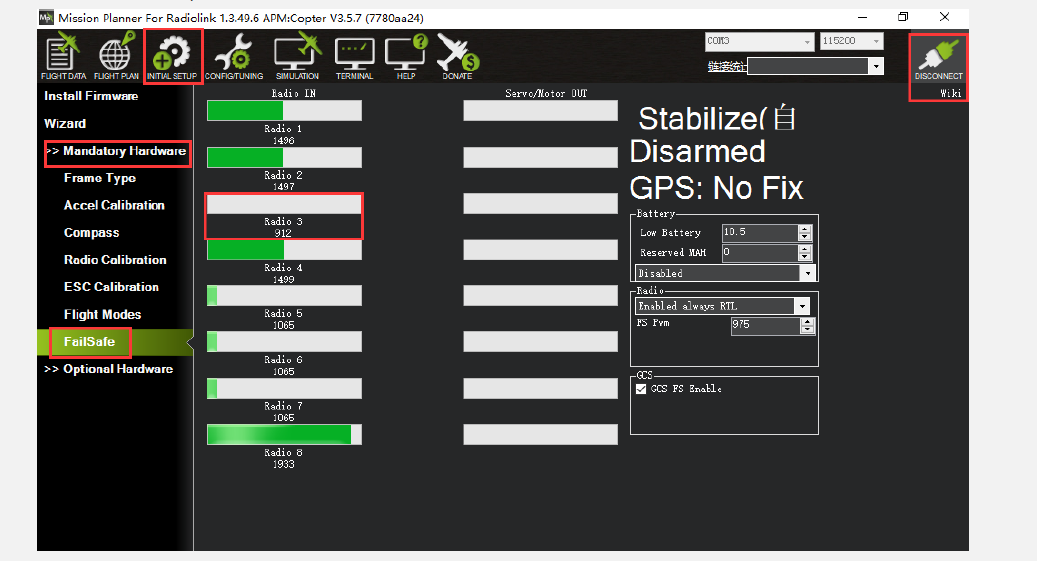
Task: Click the Wiki link
Action: [x=950, y=93]
